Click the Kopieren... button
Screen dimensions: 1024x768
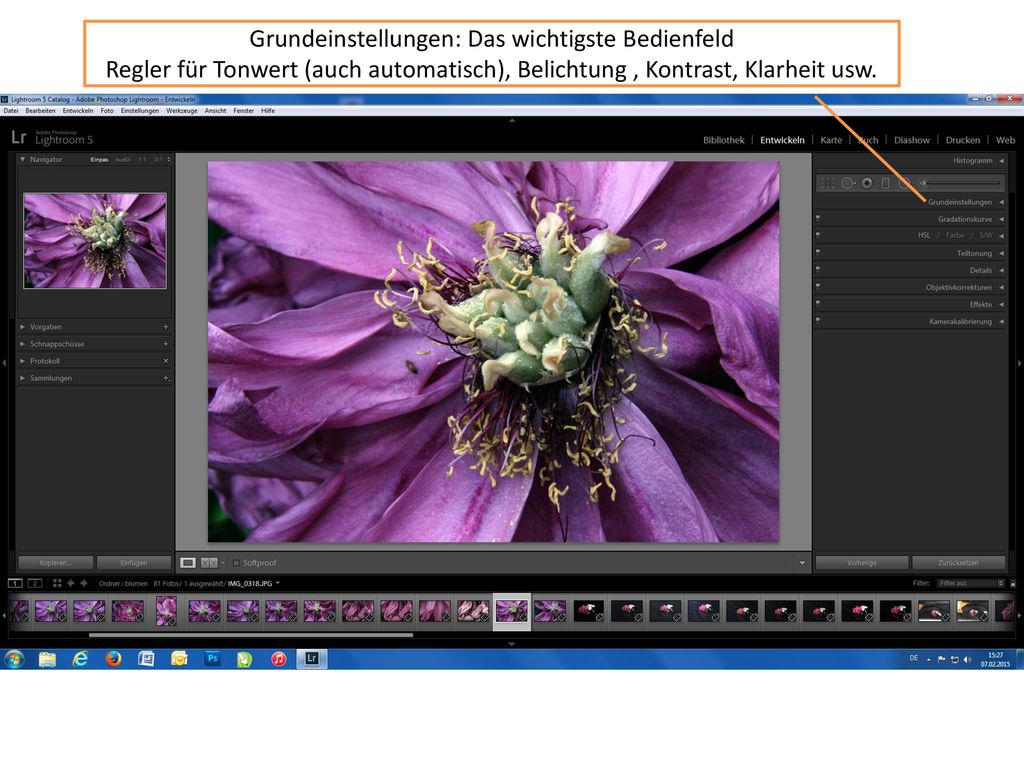[56, 562]
